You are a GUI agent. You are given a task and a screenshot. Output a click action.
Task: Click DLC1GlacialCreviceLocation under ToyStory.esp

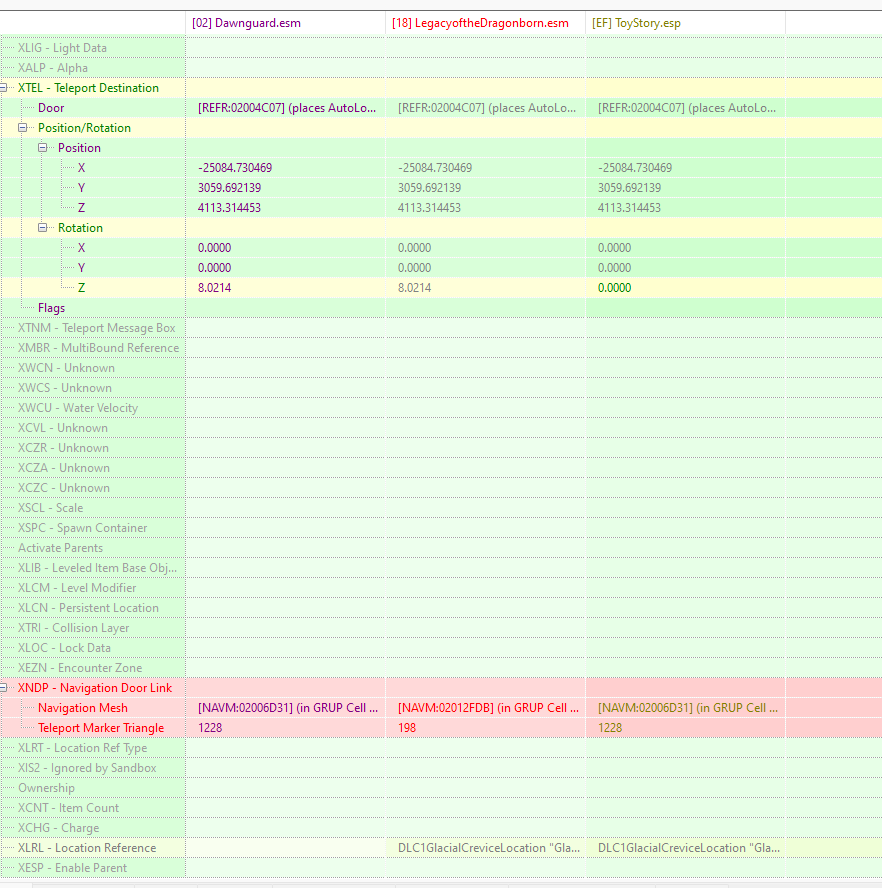pyautogui.click(x=689, y=848)
